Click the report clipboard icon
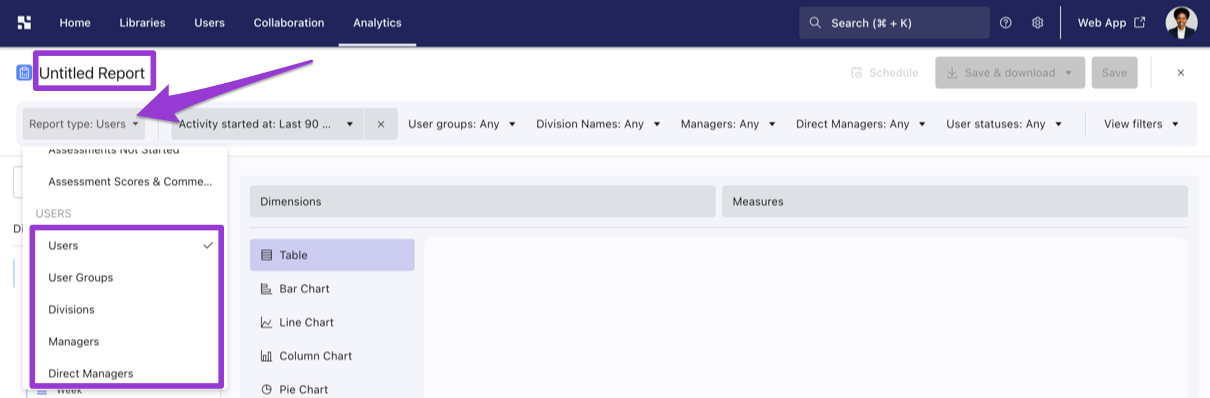 coord(24,73)
